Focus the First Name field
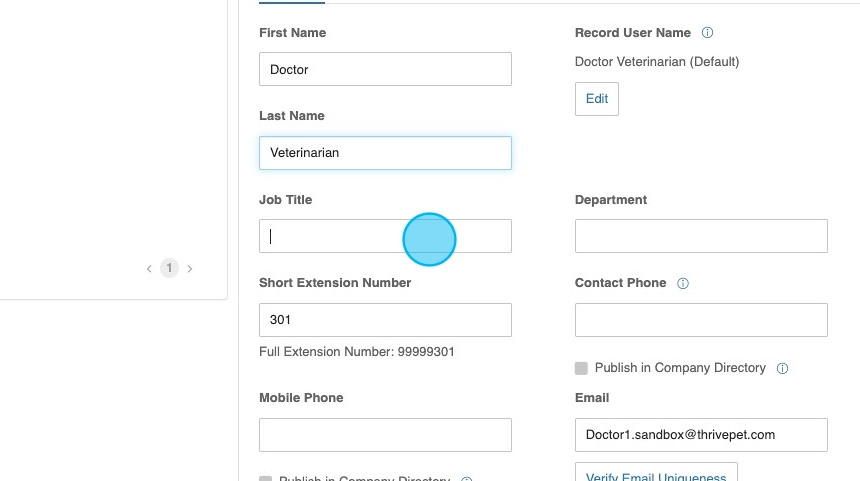 385,69
